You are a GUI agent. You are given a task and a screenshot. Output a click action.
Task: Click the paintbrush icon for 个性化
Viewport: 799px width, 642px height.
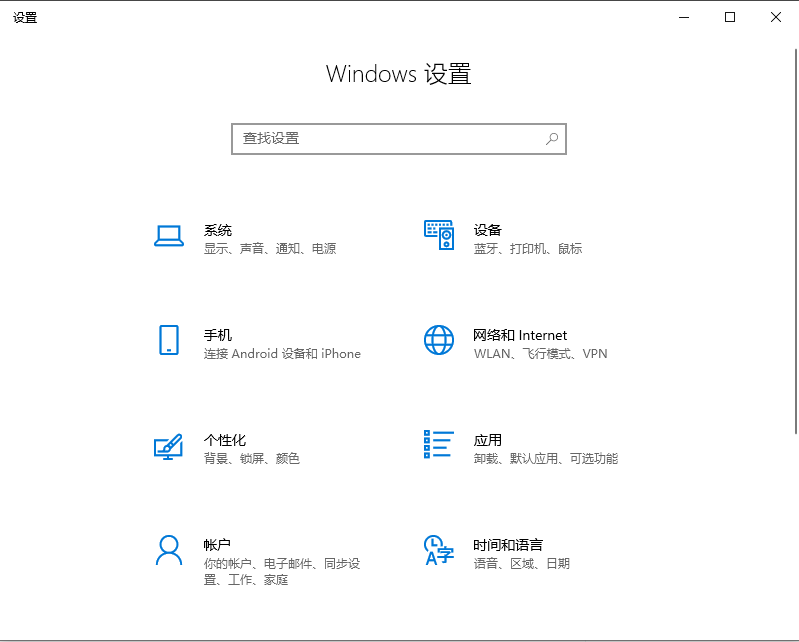pos(168,445)
